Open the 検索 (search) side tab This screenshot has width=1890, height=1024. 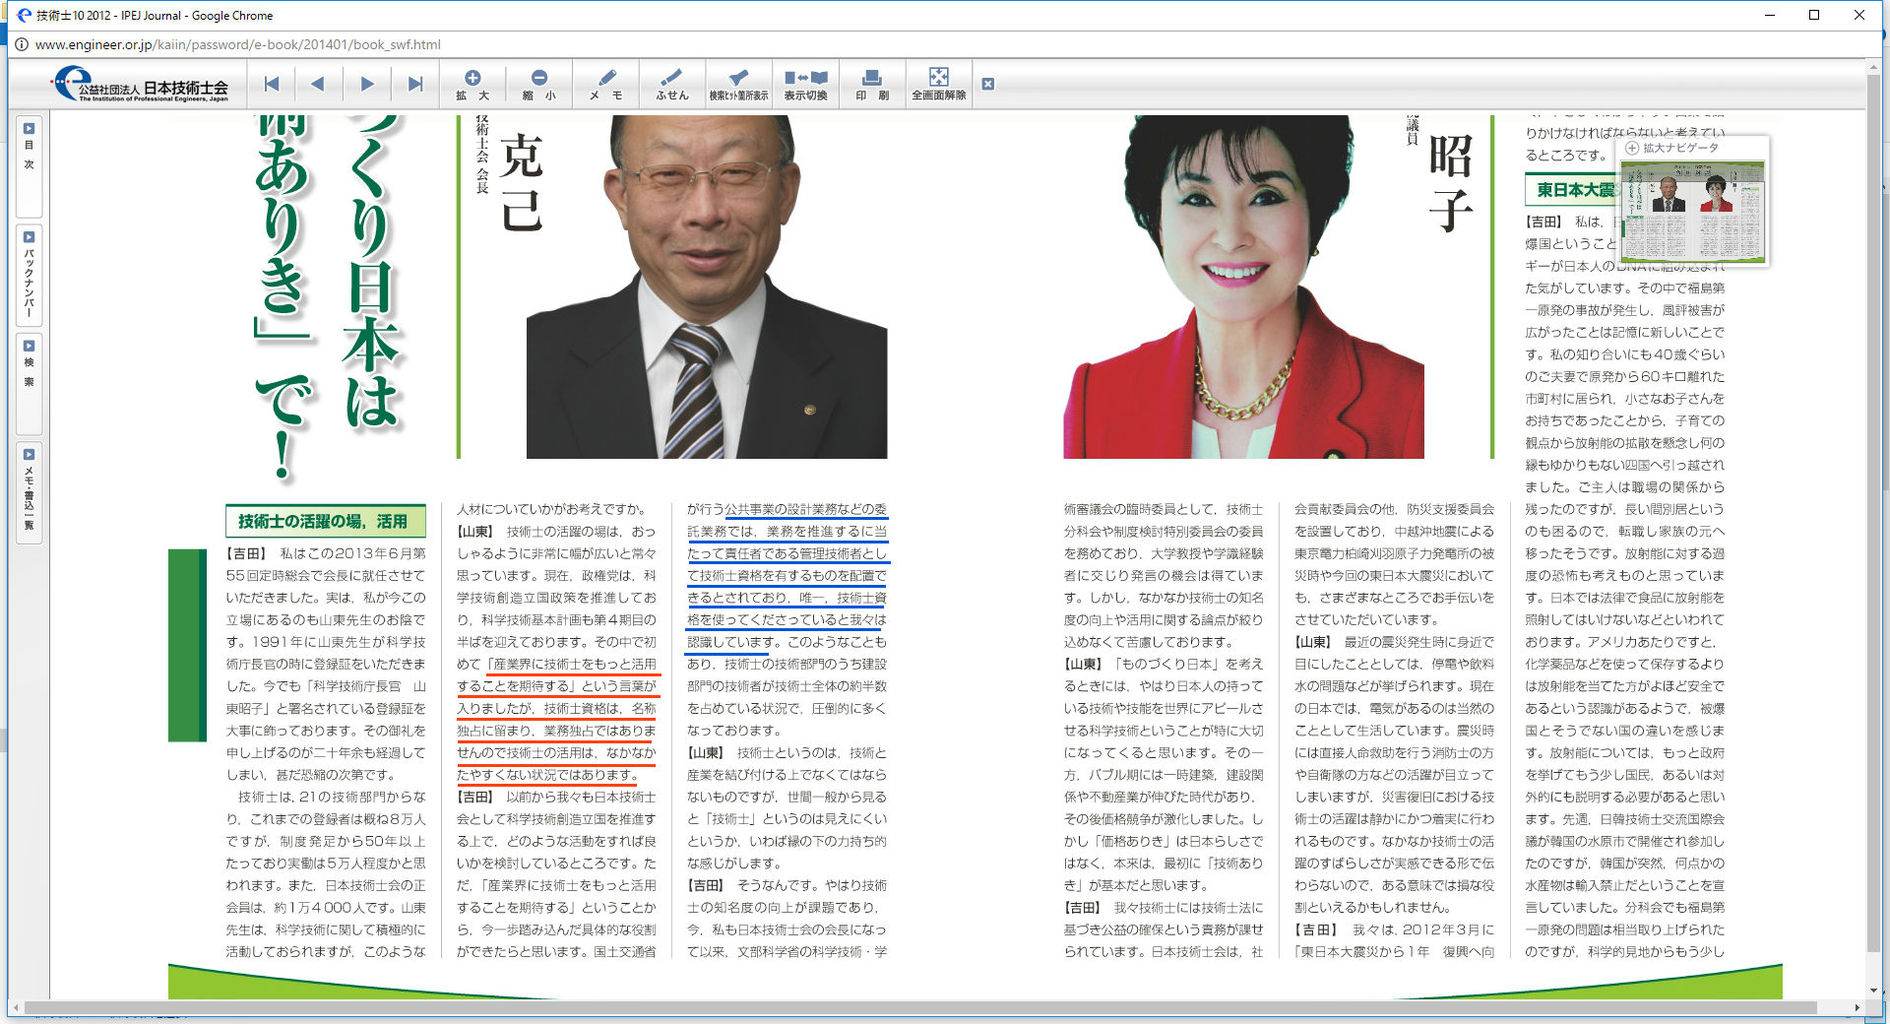[29, 384]
